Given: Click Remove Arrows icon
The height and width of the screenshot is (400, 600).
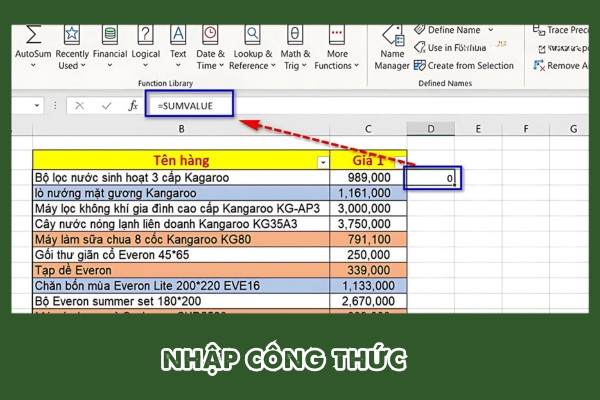Looking at the screenshot, I should click(539, 65).
